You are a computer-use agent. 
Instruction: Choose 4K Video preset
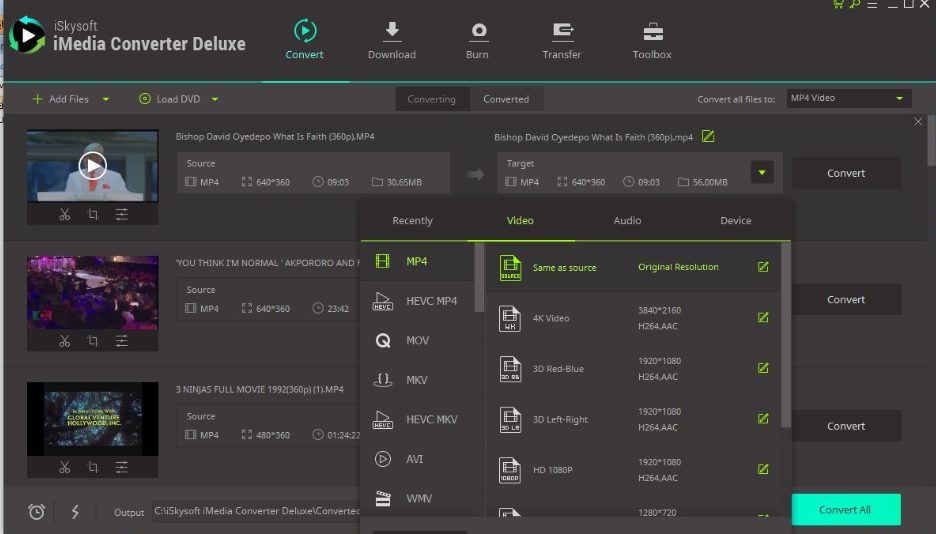tap(633, 318)
